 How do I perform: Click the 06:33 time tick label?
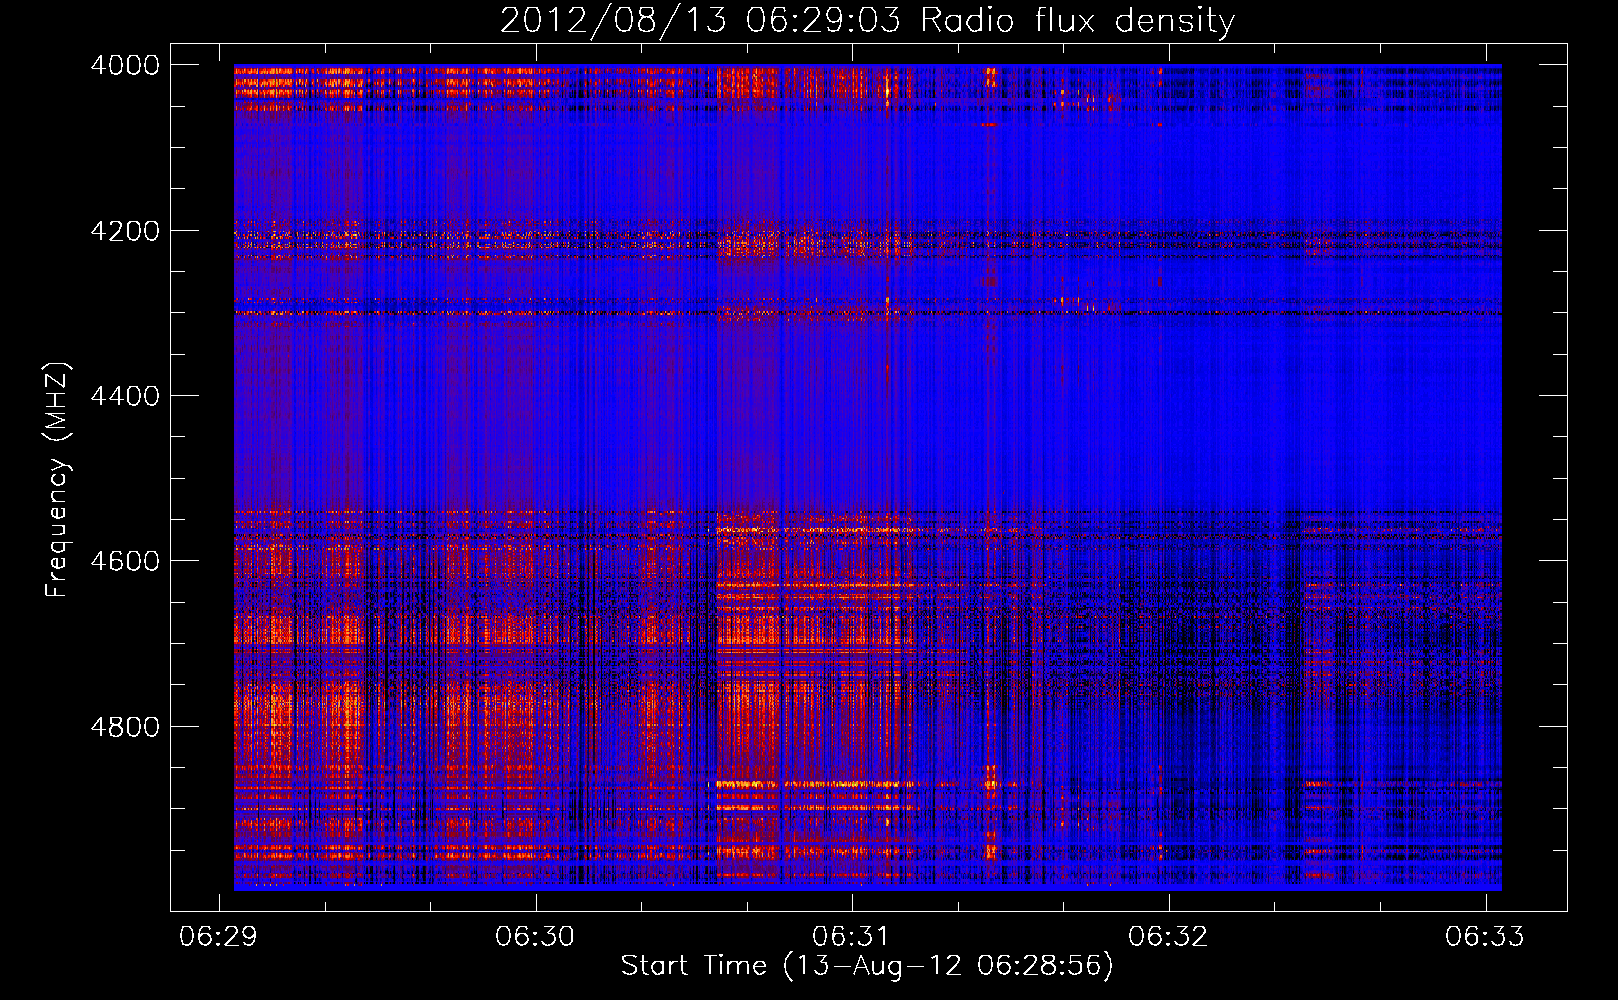coord(1485,936)
